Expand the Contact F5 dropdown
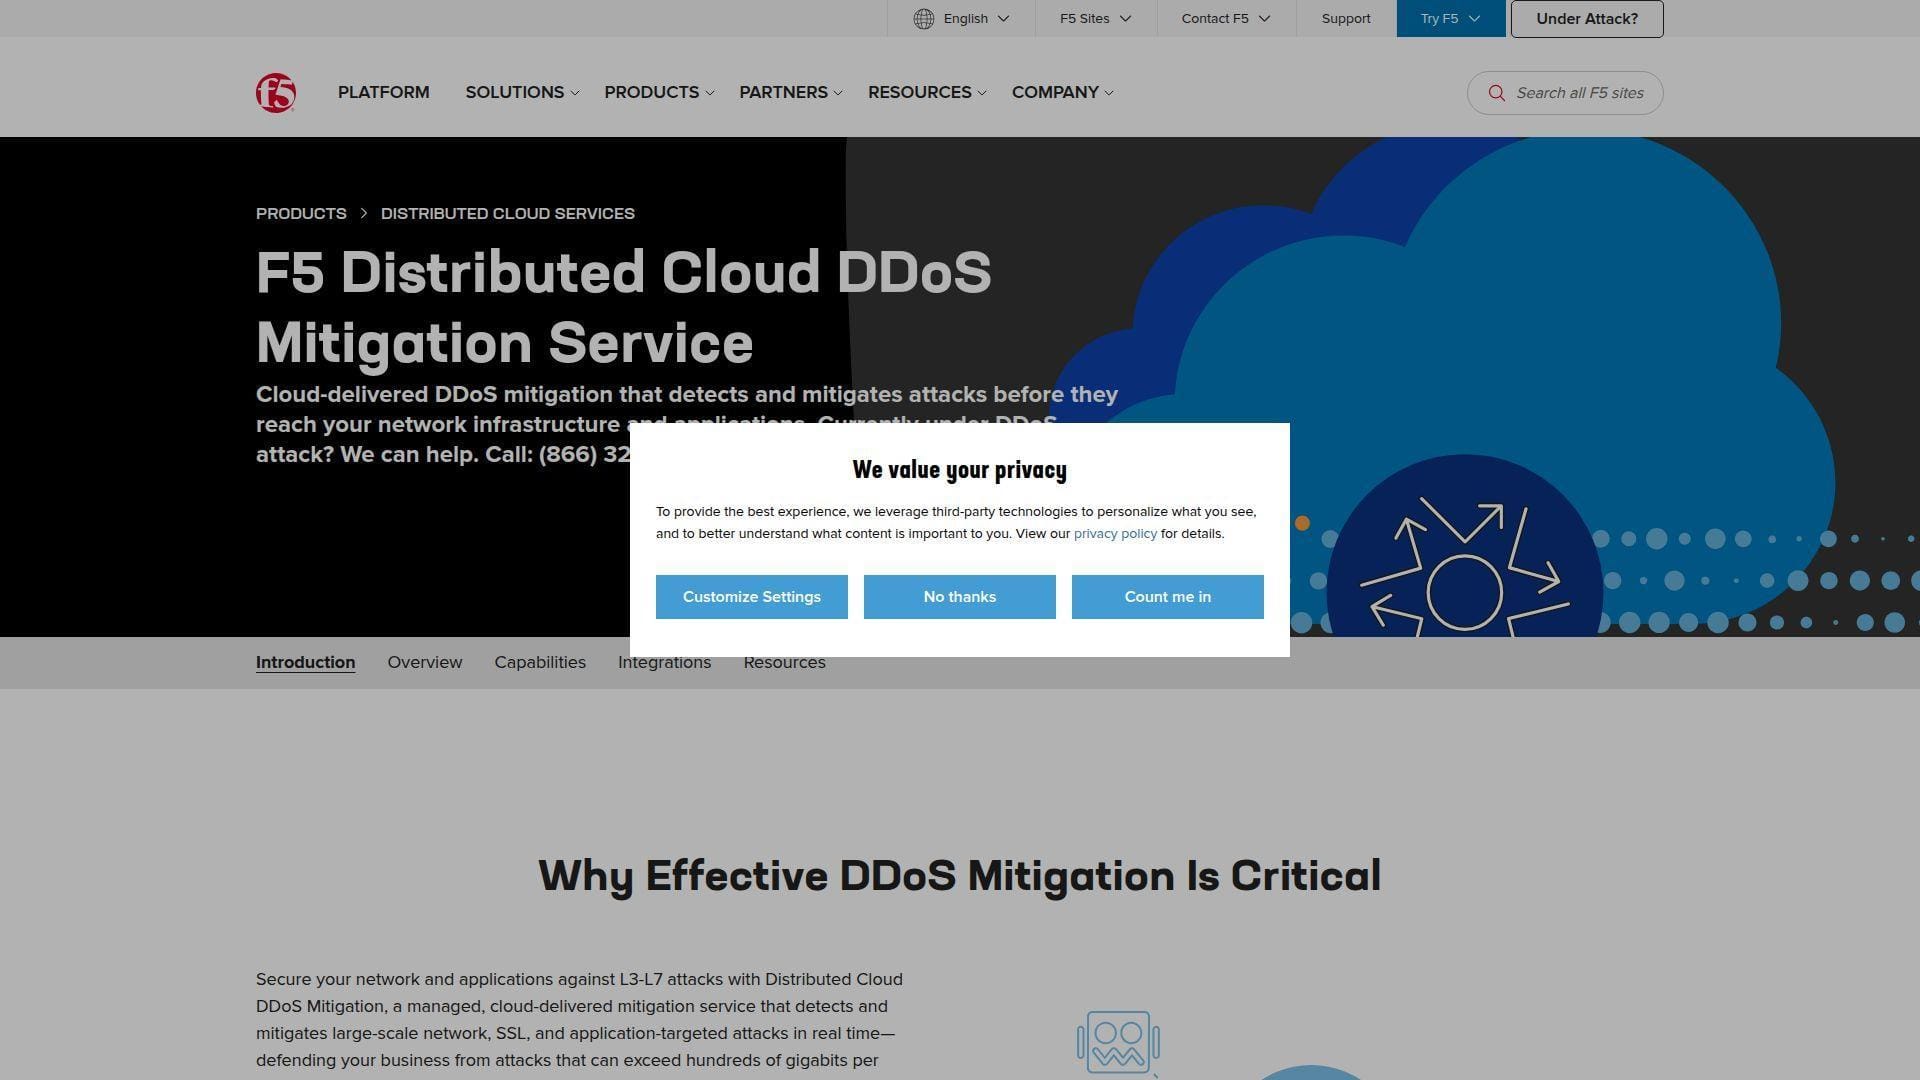Image resolution: width=1920 pixels, height=1080 pixels. pos(1226,19)
